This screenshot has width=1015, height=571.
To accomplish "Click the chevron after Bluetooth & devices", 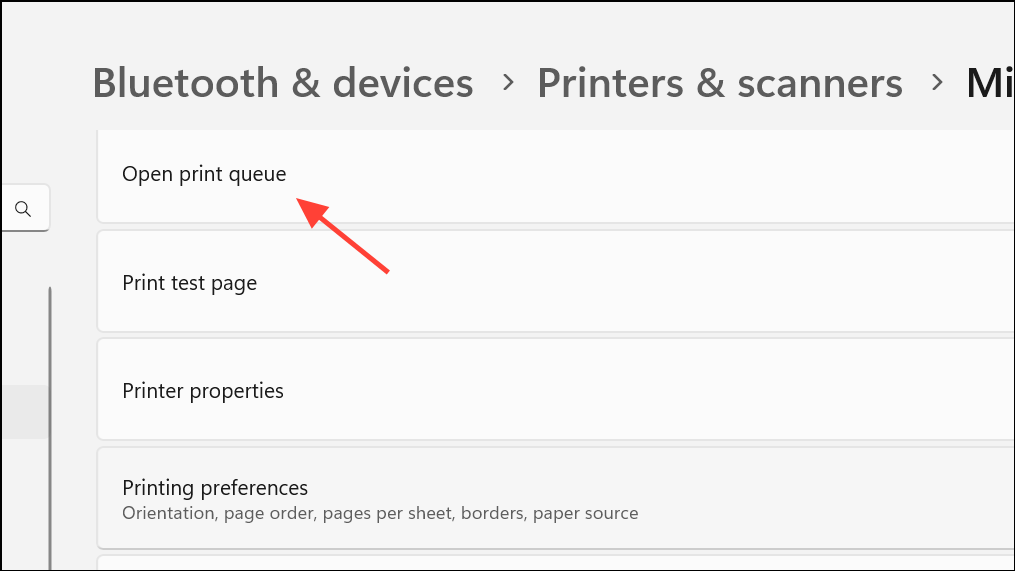I will click(x=508, y=83).
